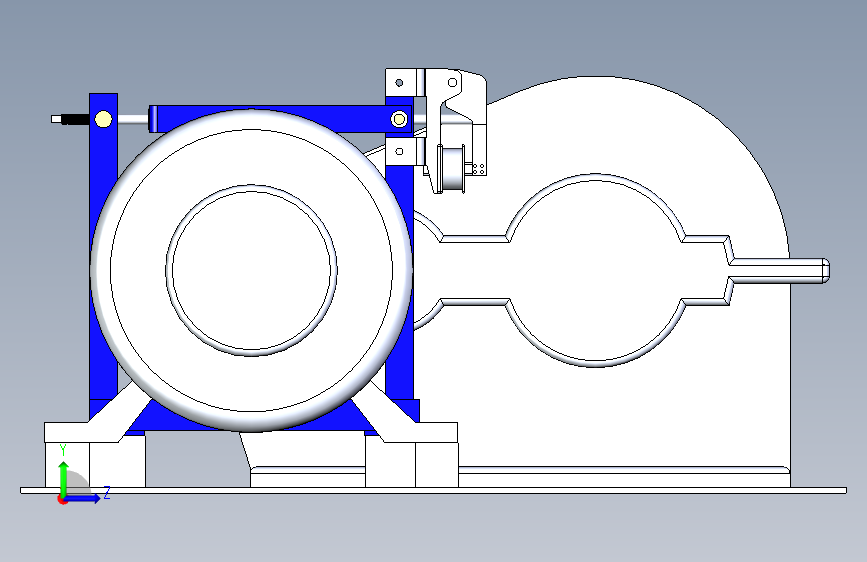Select the long thin base plate at the bottom

click(x=434, y=491)
